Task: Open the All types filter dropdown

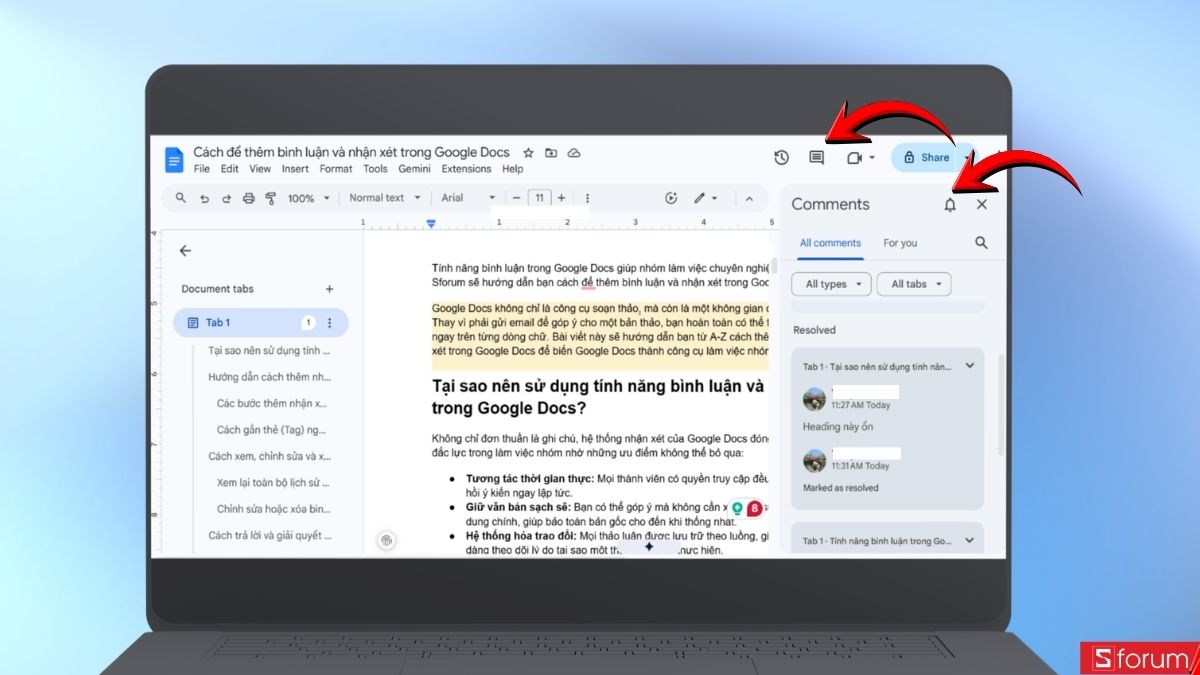Action: click(832, 284)
